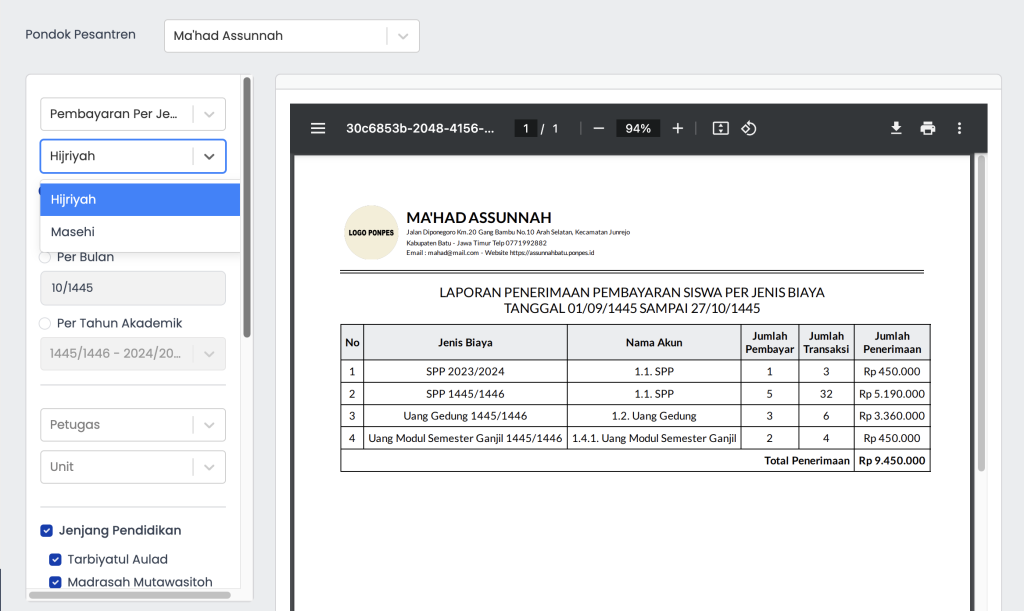Click the Jumlah Transaksi column header
The image size is (1024, 611).
(x=826, y=343)
